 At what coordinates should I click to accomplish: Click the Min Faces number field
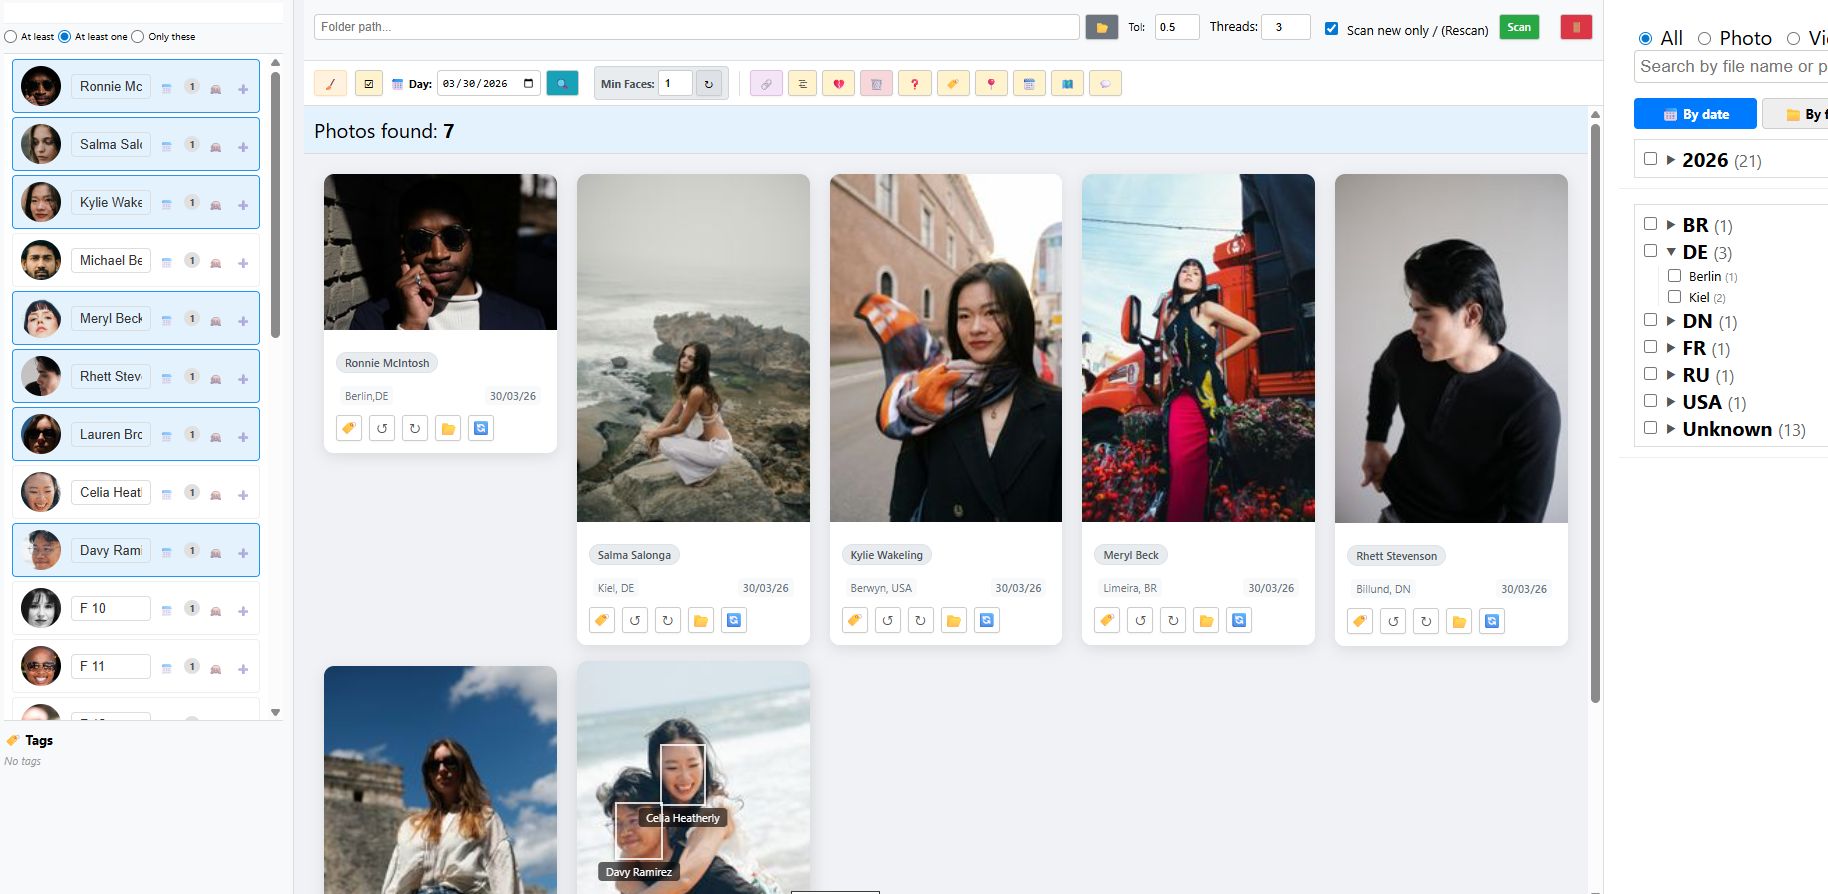(x=675, y=84)
